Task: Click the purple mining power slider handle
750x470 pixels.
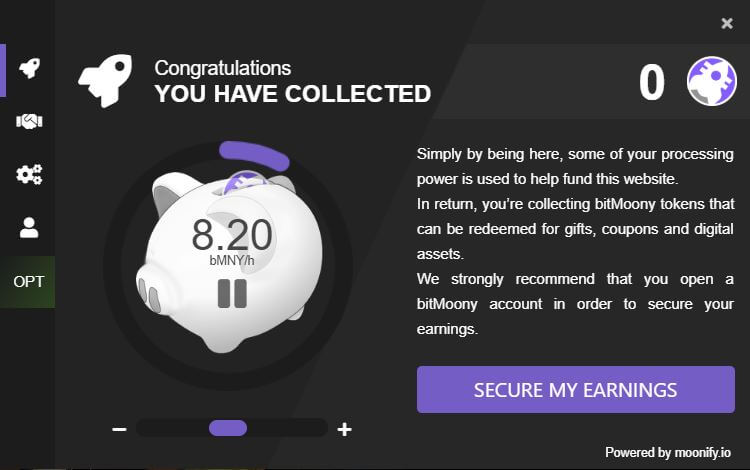Action: [228, 428]
